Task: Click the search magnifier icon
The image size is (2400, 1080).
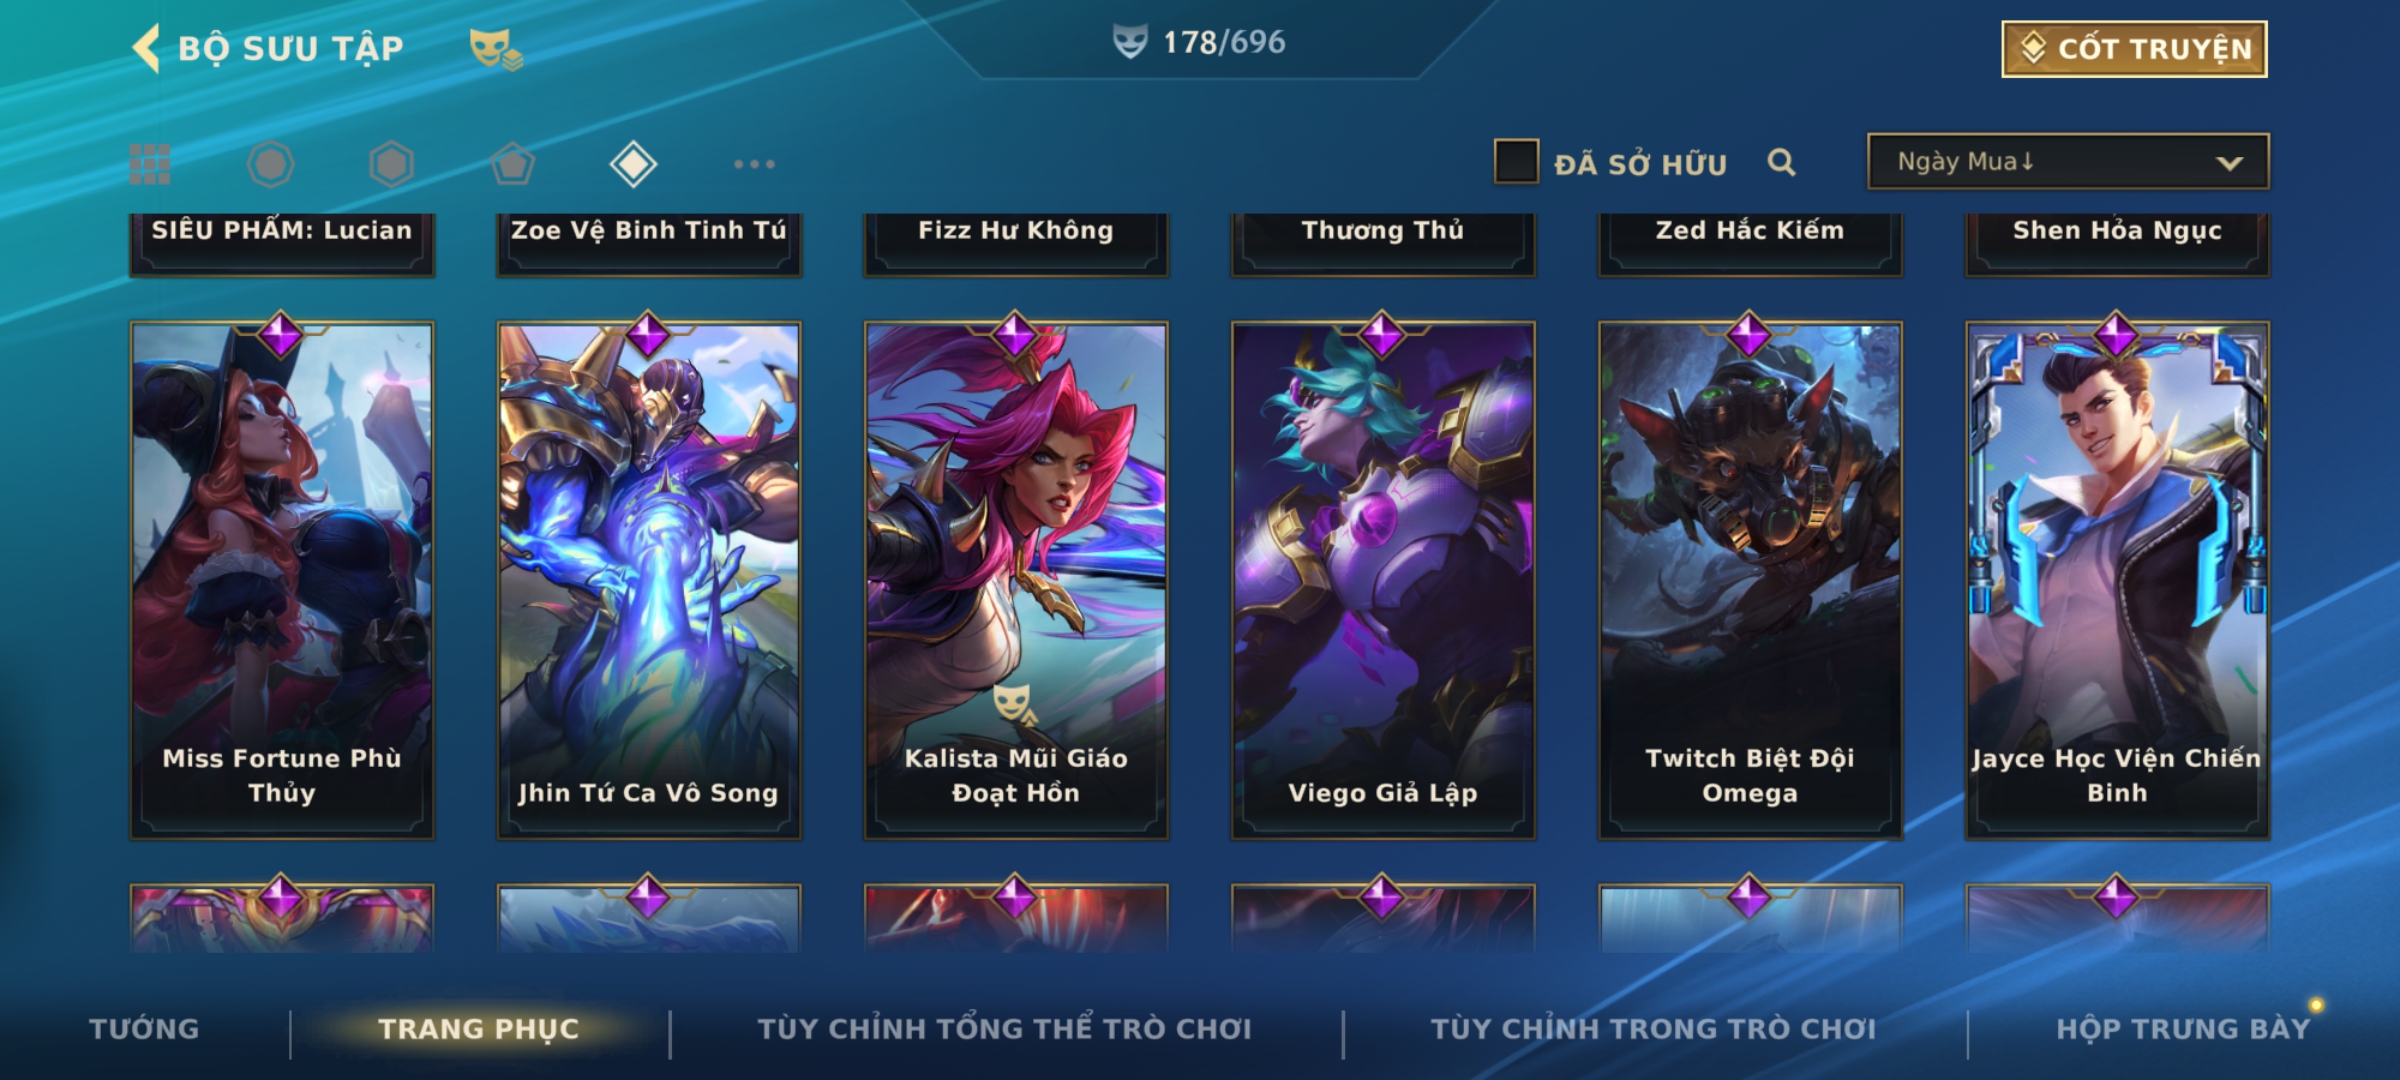Action: pyautogui.click(x=1781, y=162)
